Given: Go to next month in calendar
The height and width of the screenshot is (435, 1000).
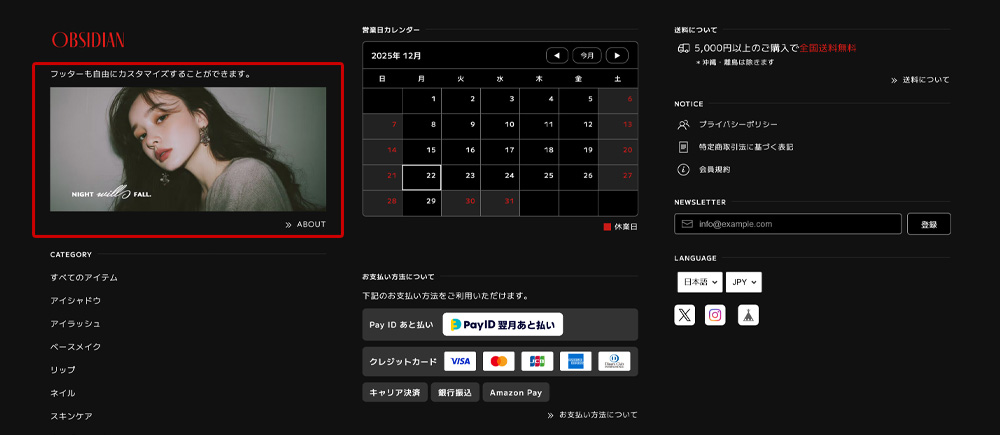Looking at the screenshot, I should pos(618,55).
